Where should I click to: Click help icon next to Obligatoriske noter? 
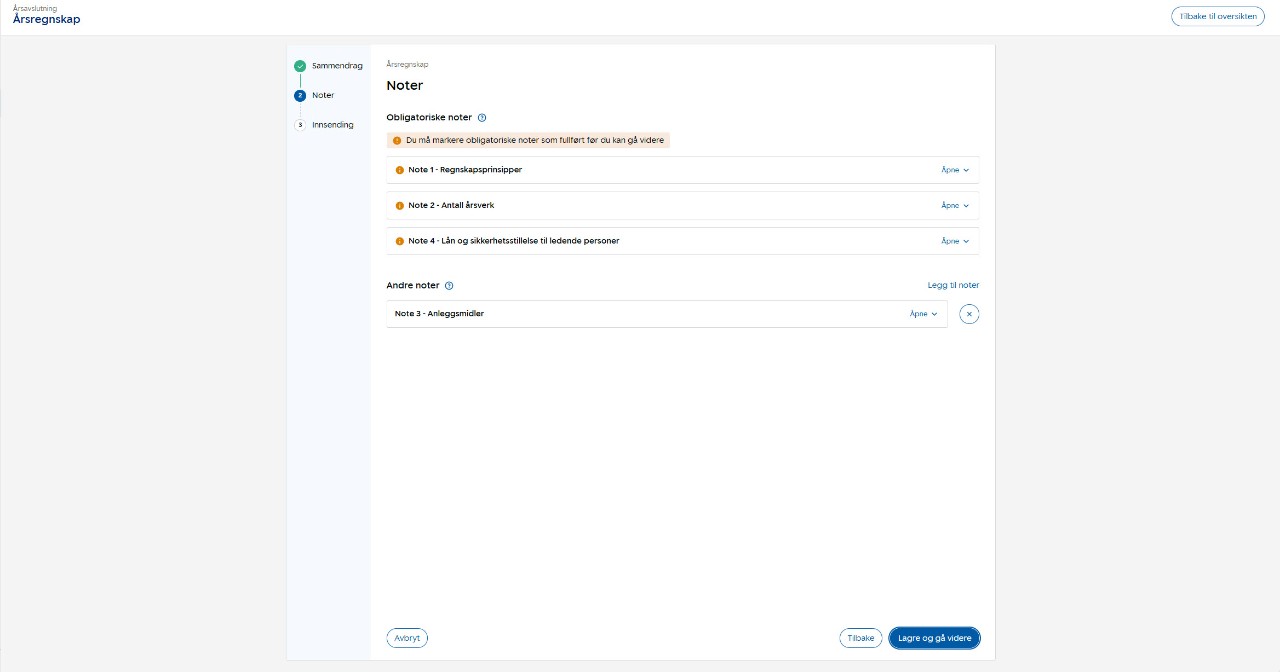[x=482, y=118]
